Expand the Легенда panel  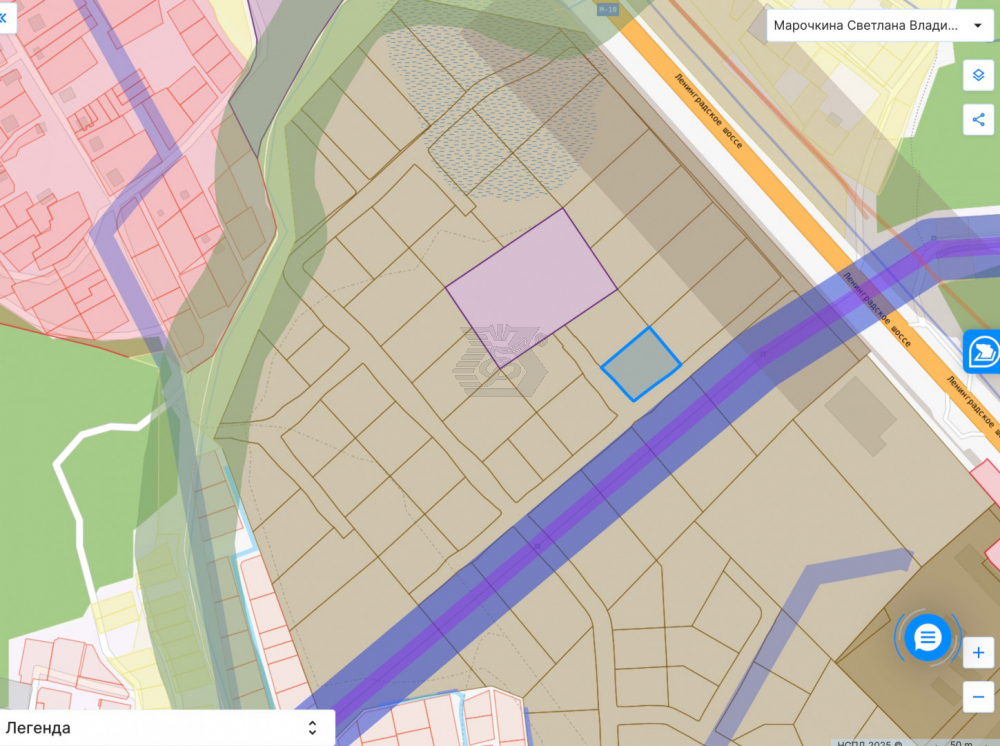[167, 728]
